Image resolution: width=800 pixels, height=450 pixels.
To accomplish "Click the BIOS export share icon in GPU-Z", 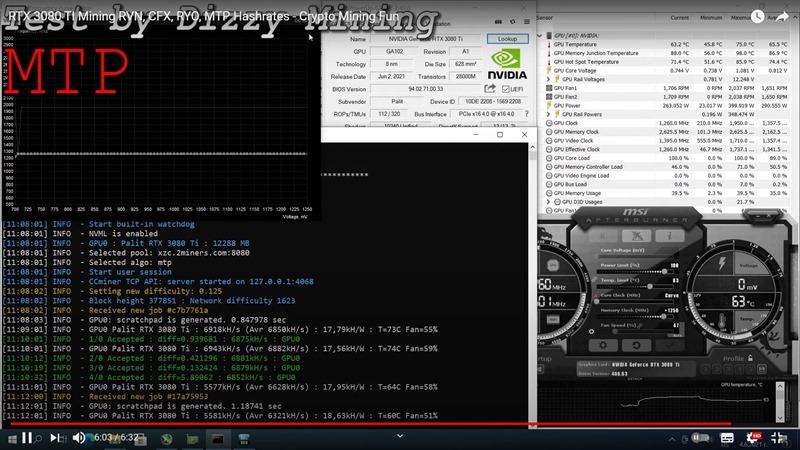I will pos(490,89).
